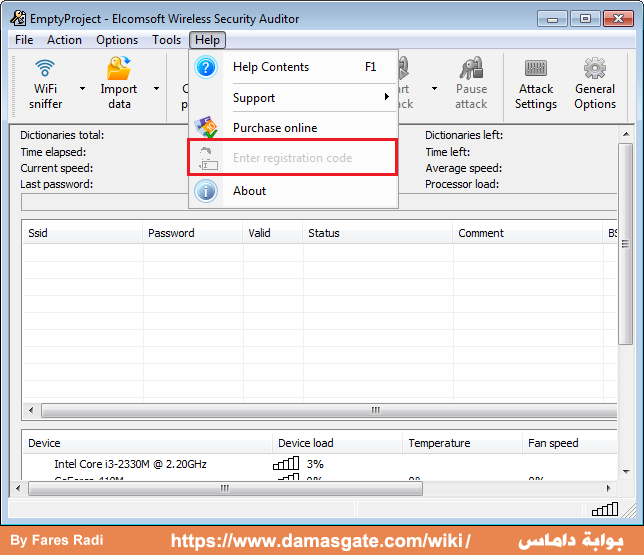Expand the Import data dropdown arrow
The height and width of the screenshot is (555, 644).
156,88
